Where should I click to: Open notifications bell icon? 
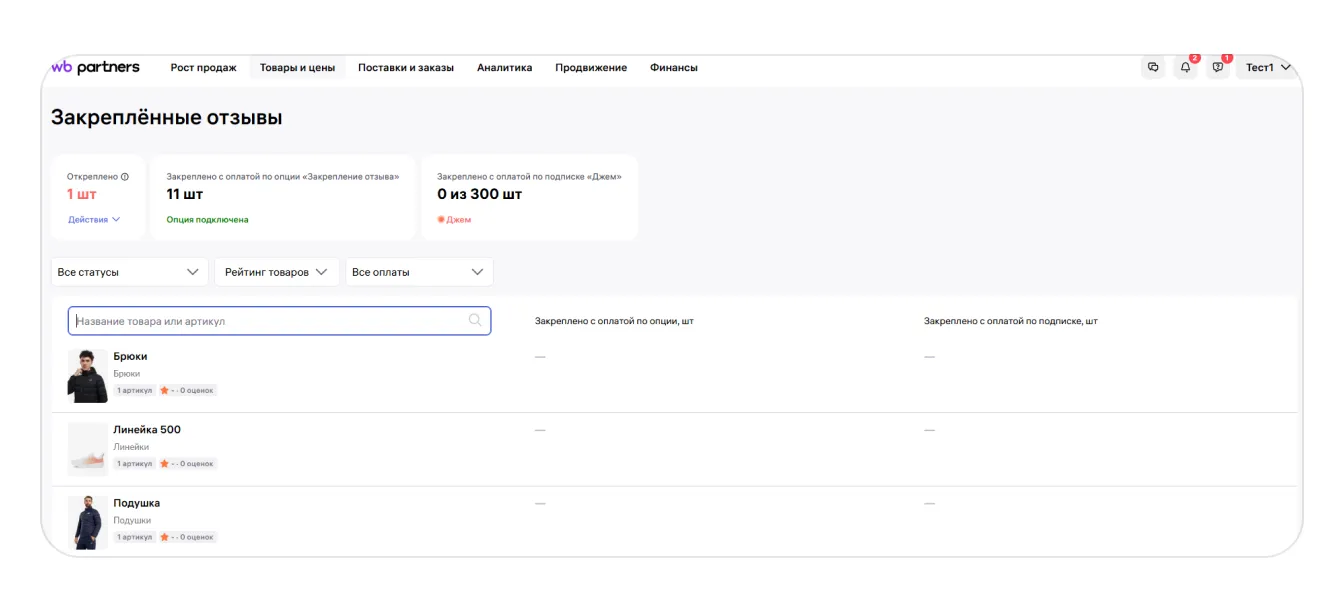click(1185, 67)
